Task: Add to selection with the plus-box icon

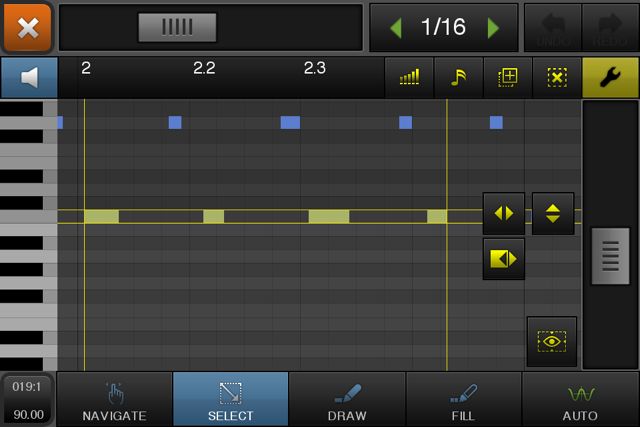Action: (x=508, y=78)
